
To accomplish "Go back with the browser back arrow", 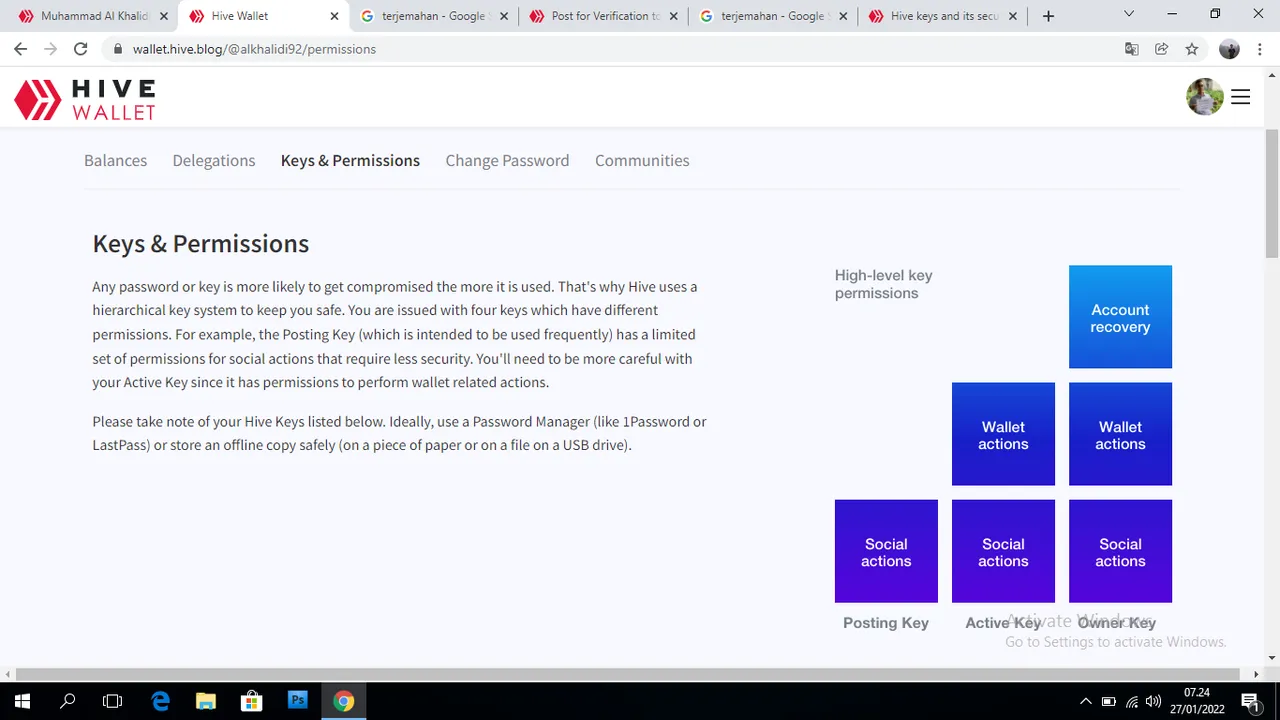I will (20, 49).
